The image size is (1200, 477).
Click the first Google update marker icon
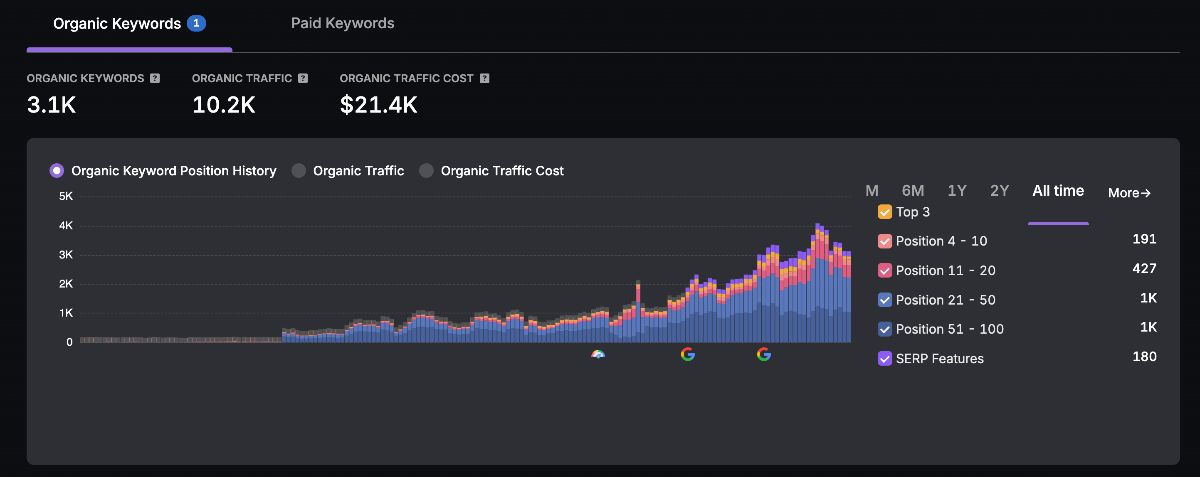tap(688, 354)
